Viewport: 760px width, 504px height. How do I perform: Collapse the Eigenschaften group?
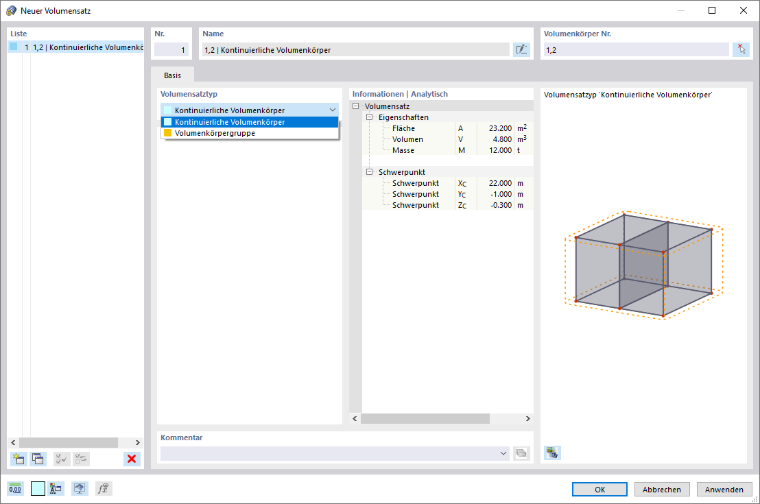click(x=369, y=117)
